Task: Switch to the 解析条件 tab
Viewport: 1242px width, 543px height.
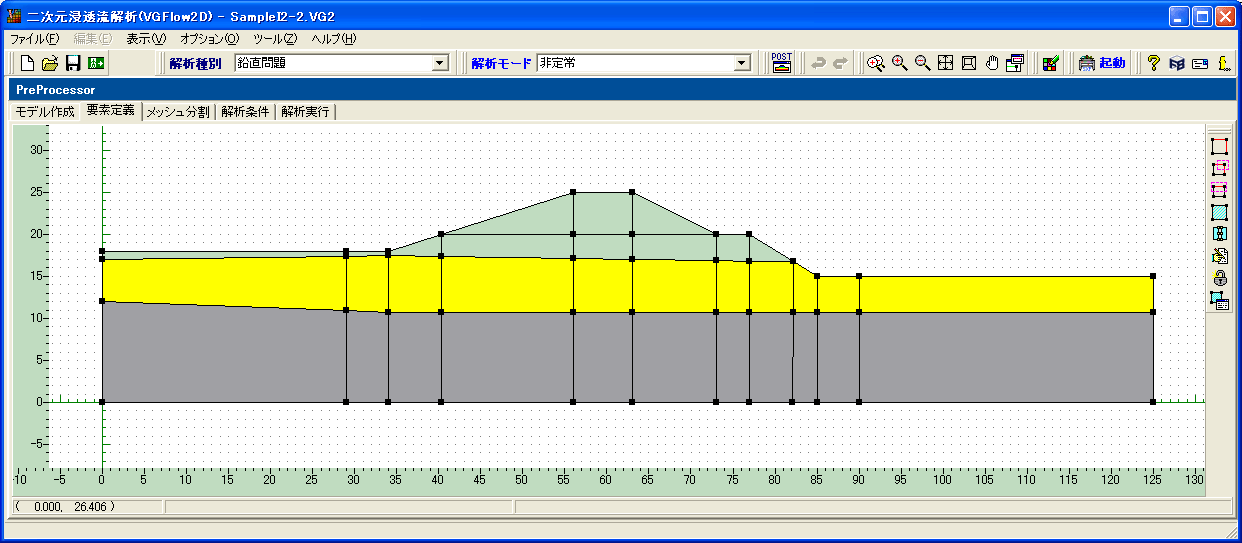Action: [x=245, y=112]
